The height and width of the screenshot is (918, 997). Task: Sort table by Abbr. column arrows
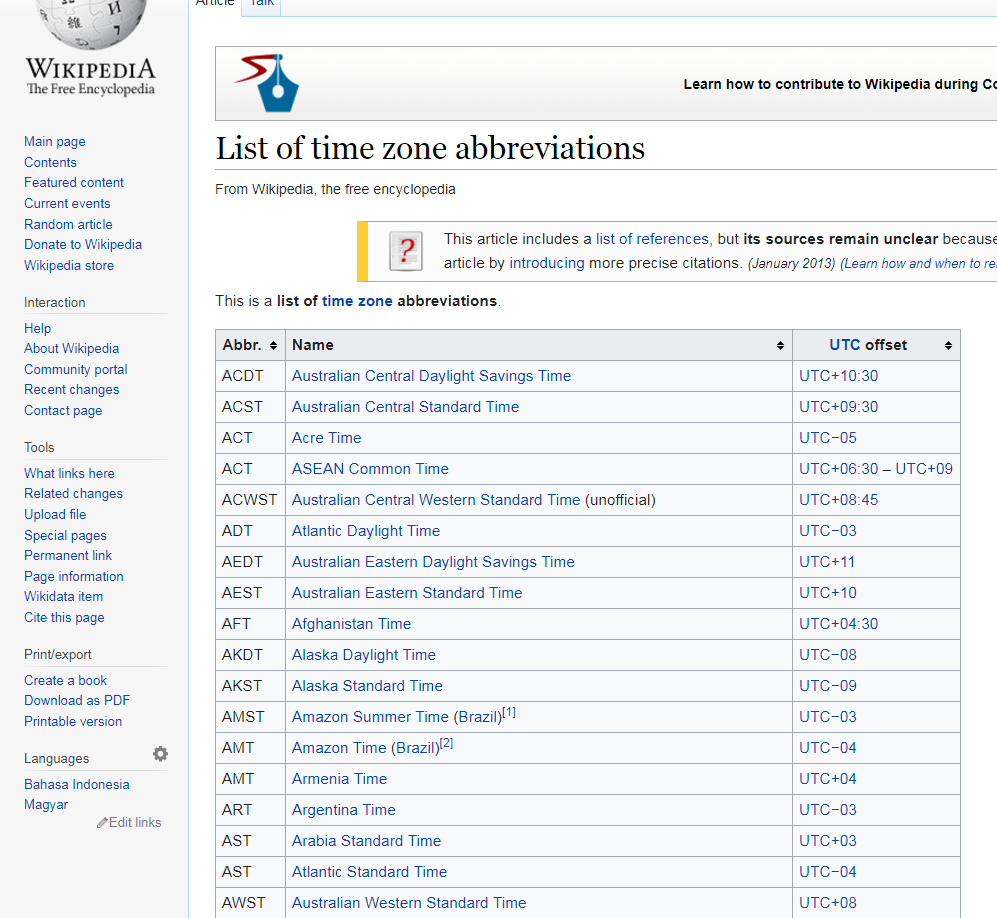click(x=274, y=346)
